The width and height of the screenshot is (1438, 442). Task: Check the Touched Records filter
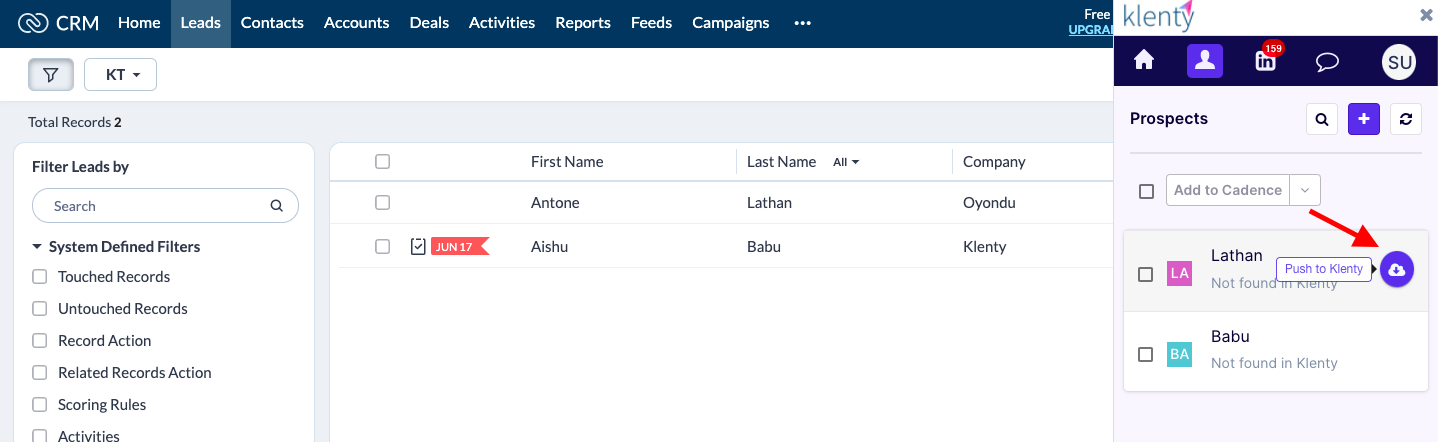pyautogui.click(x=40, y=277)
